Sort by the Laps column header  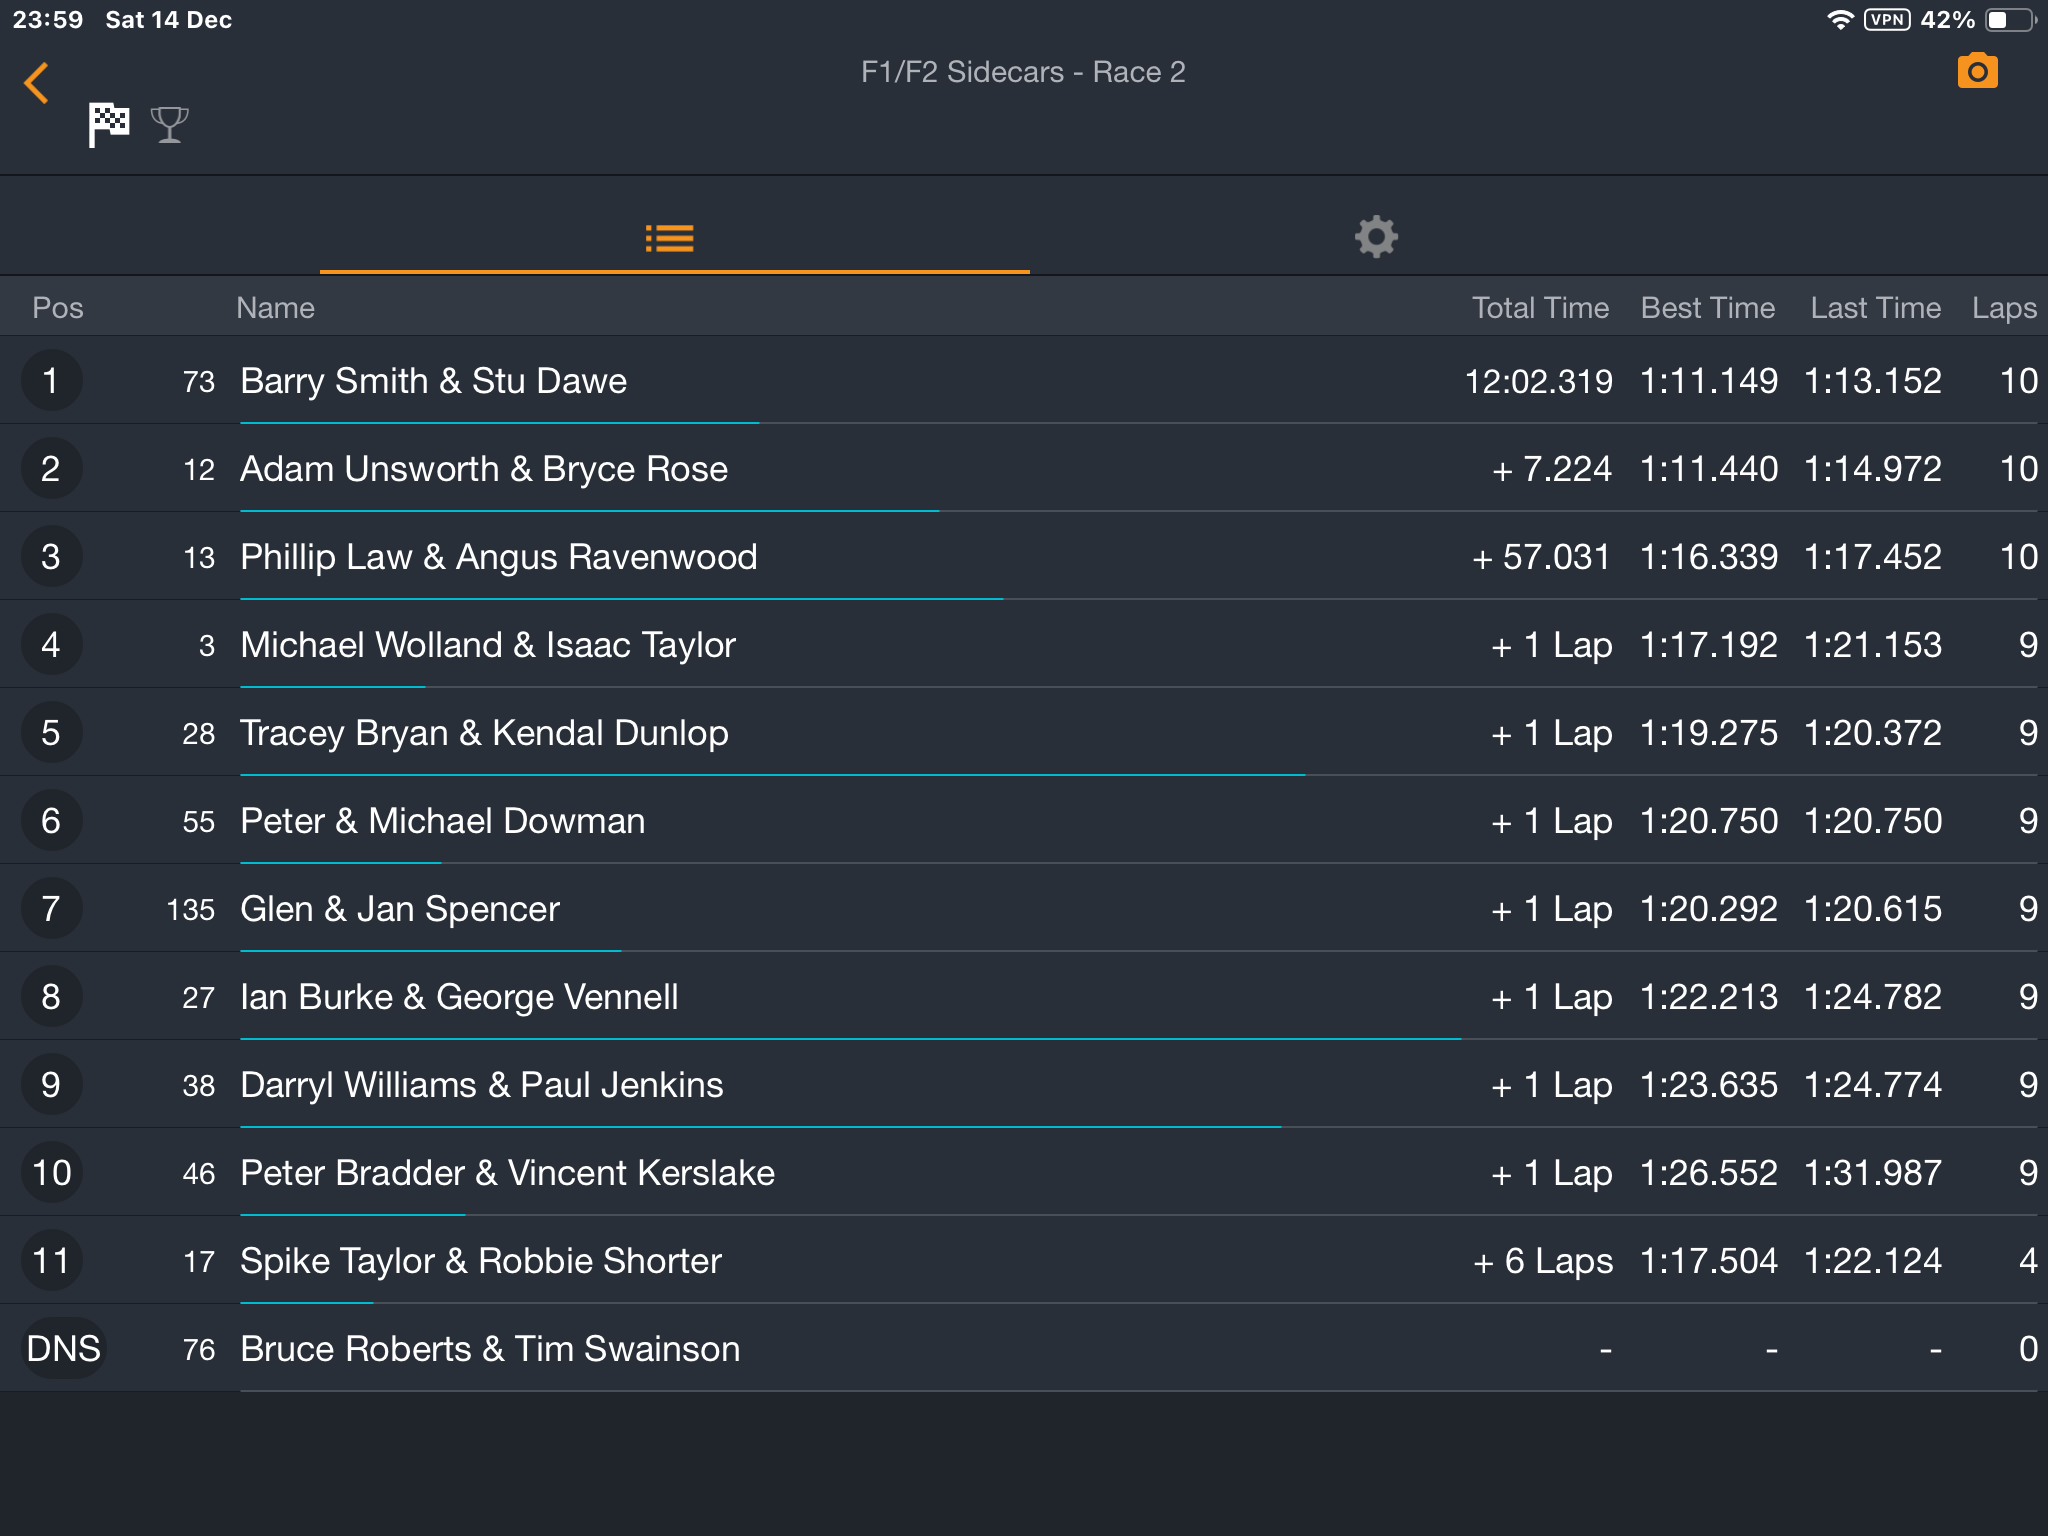2004,308
